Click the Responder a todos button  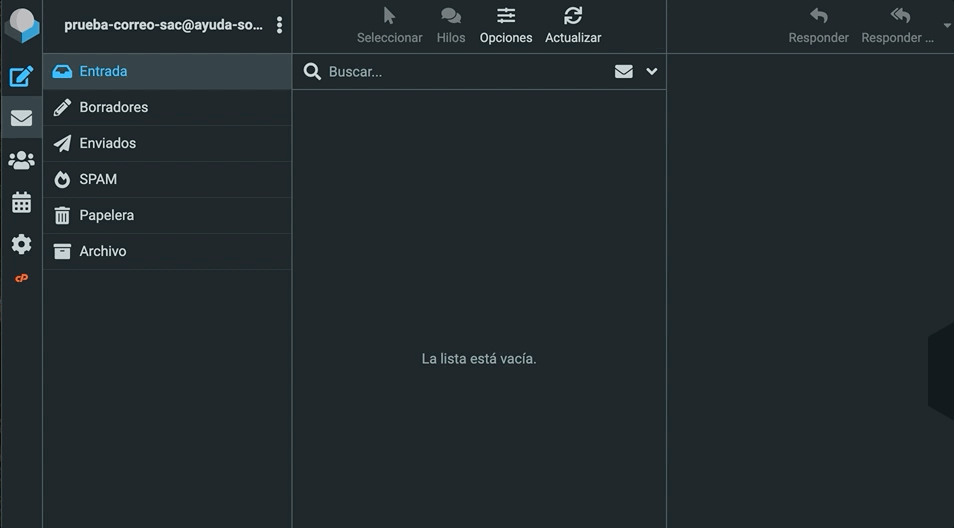click(897, 26)
